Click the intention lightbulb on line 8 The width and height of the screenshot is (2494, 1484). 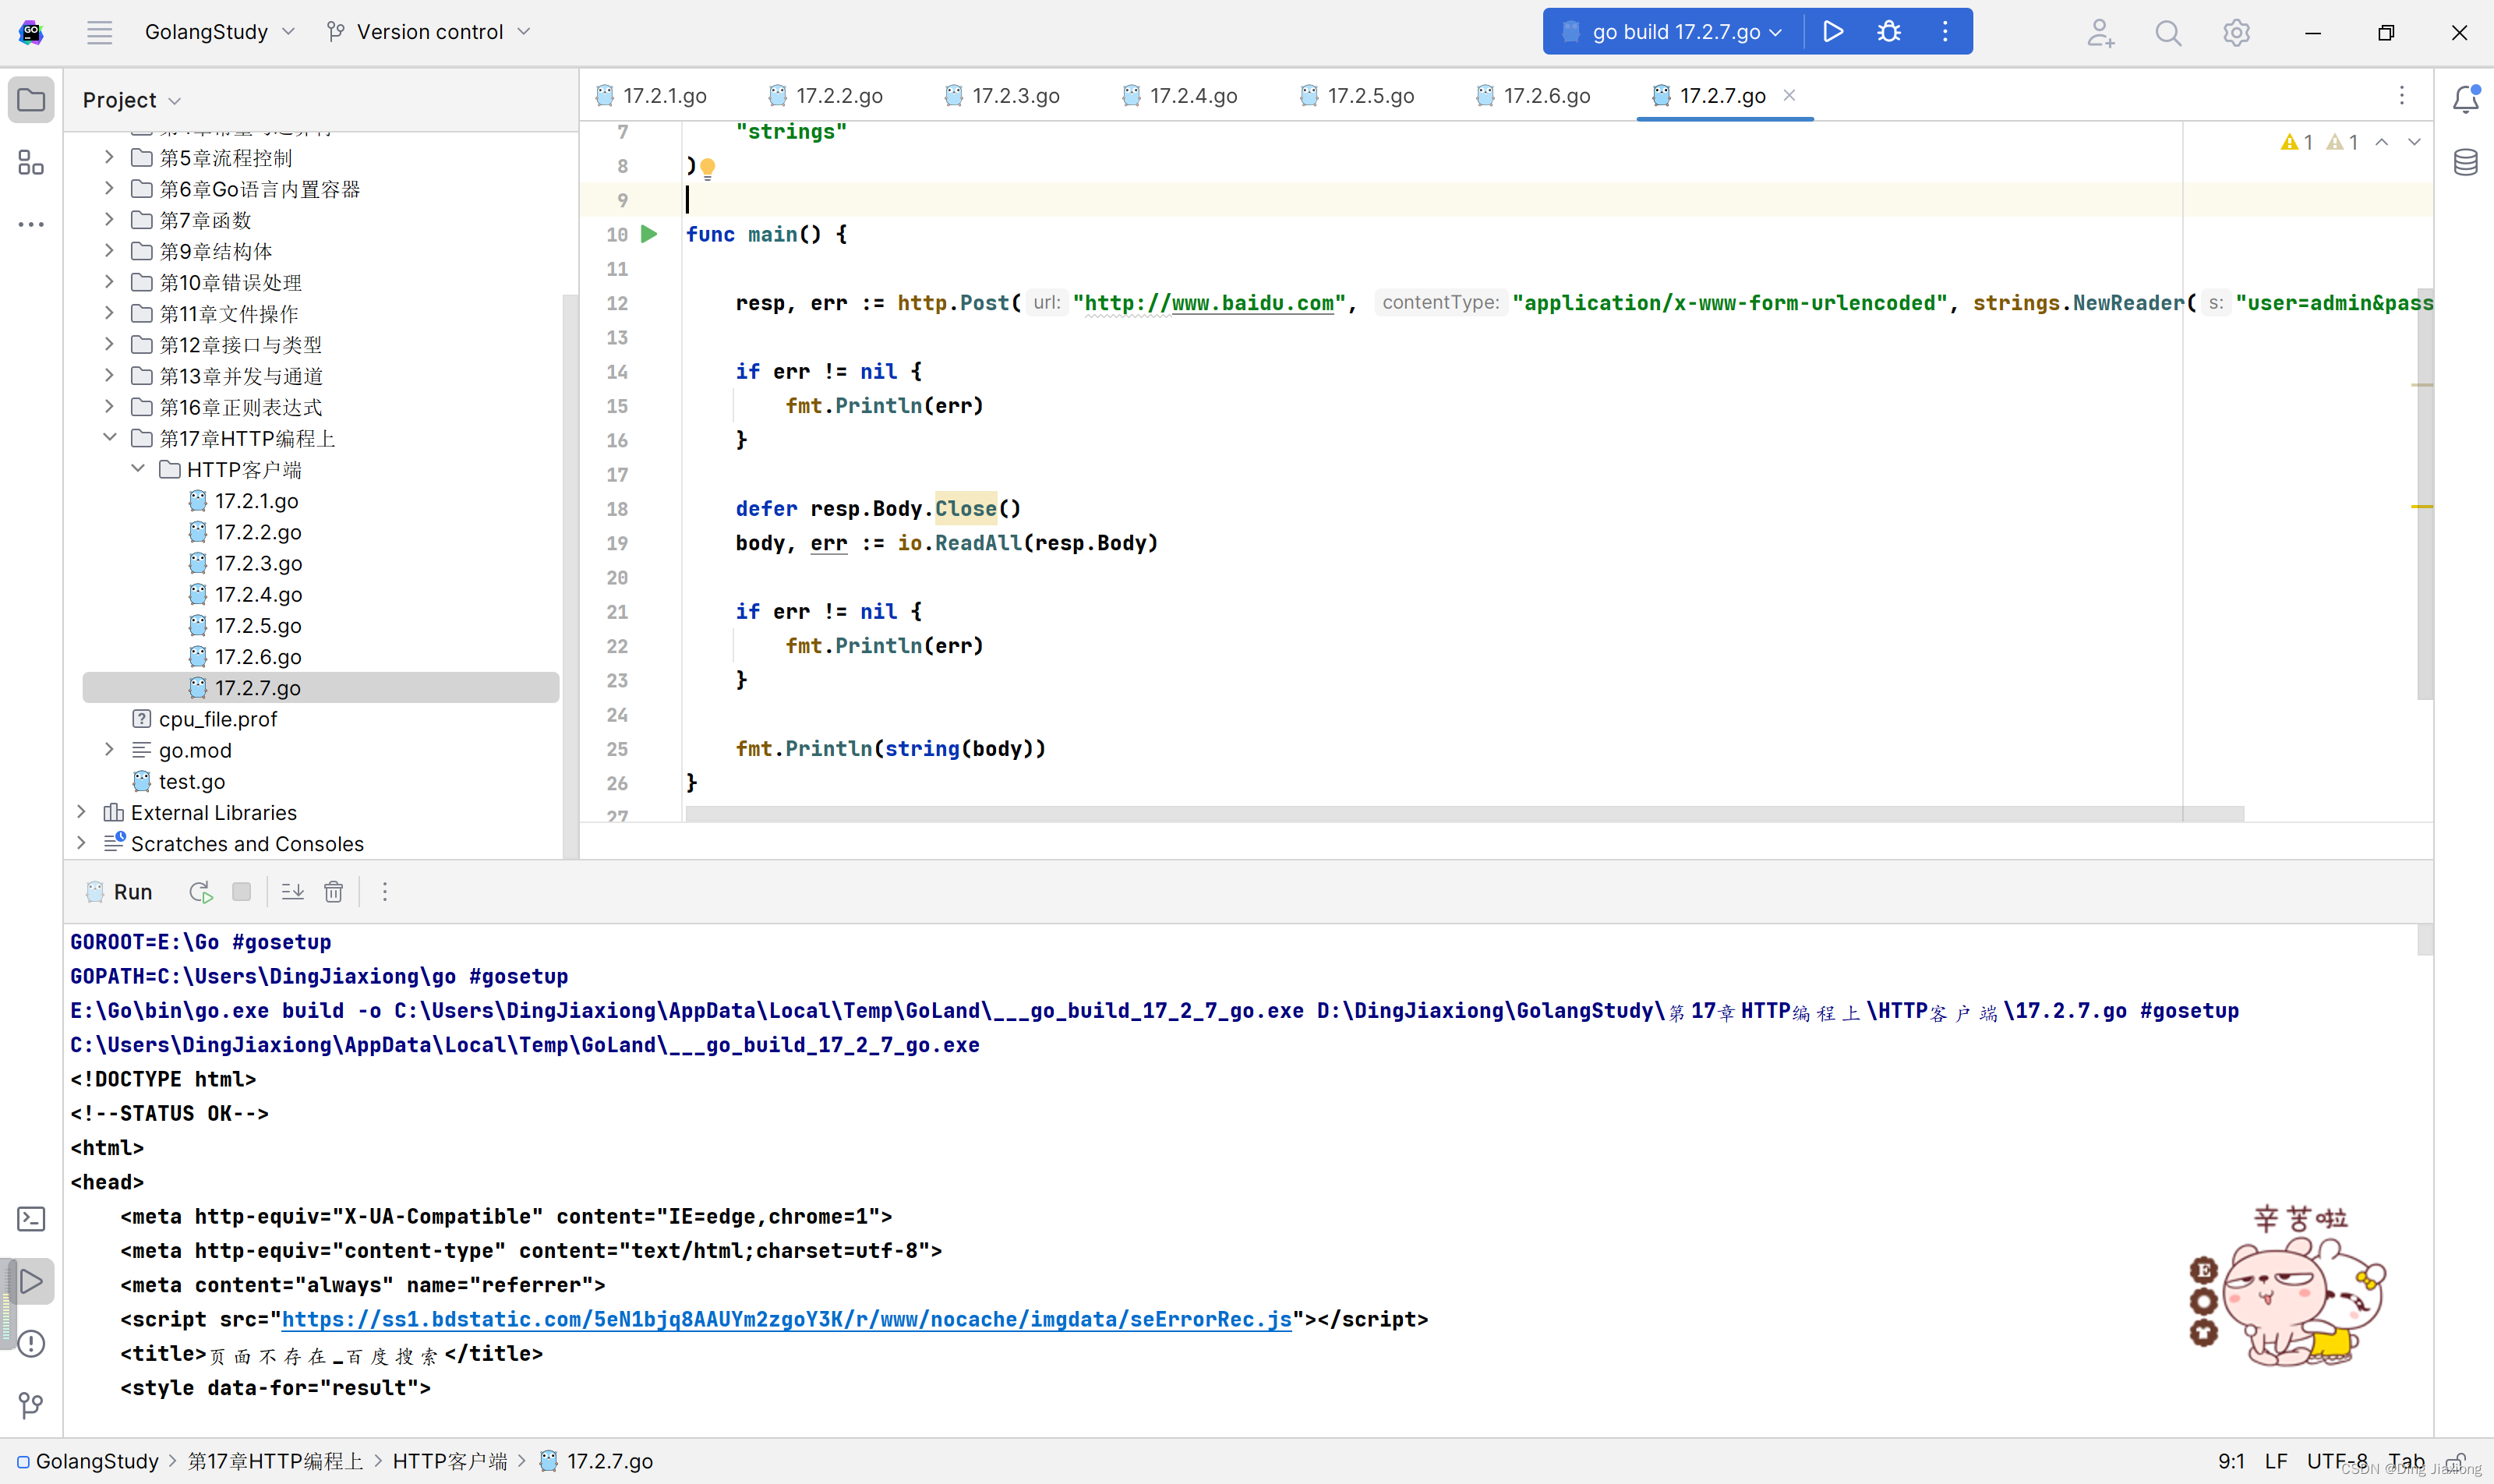click(x=707, y=168)
